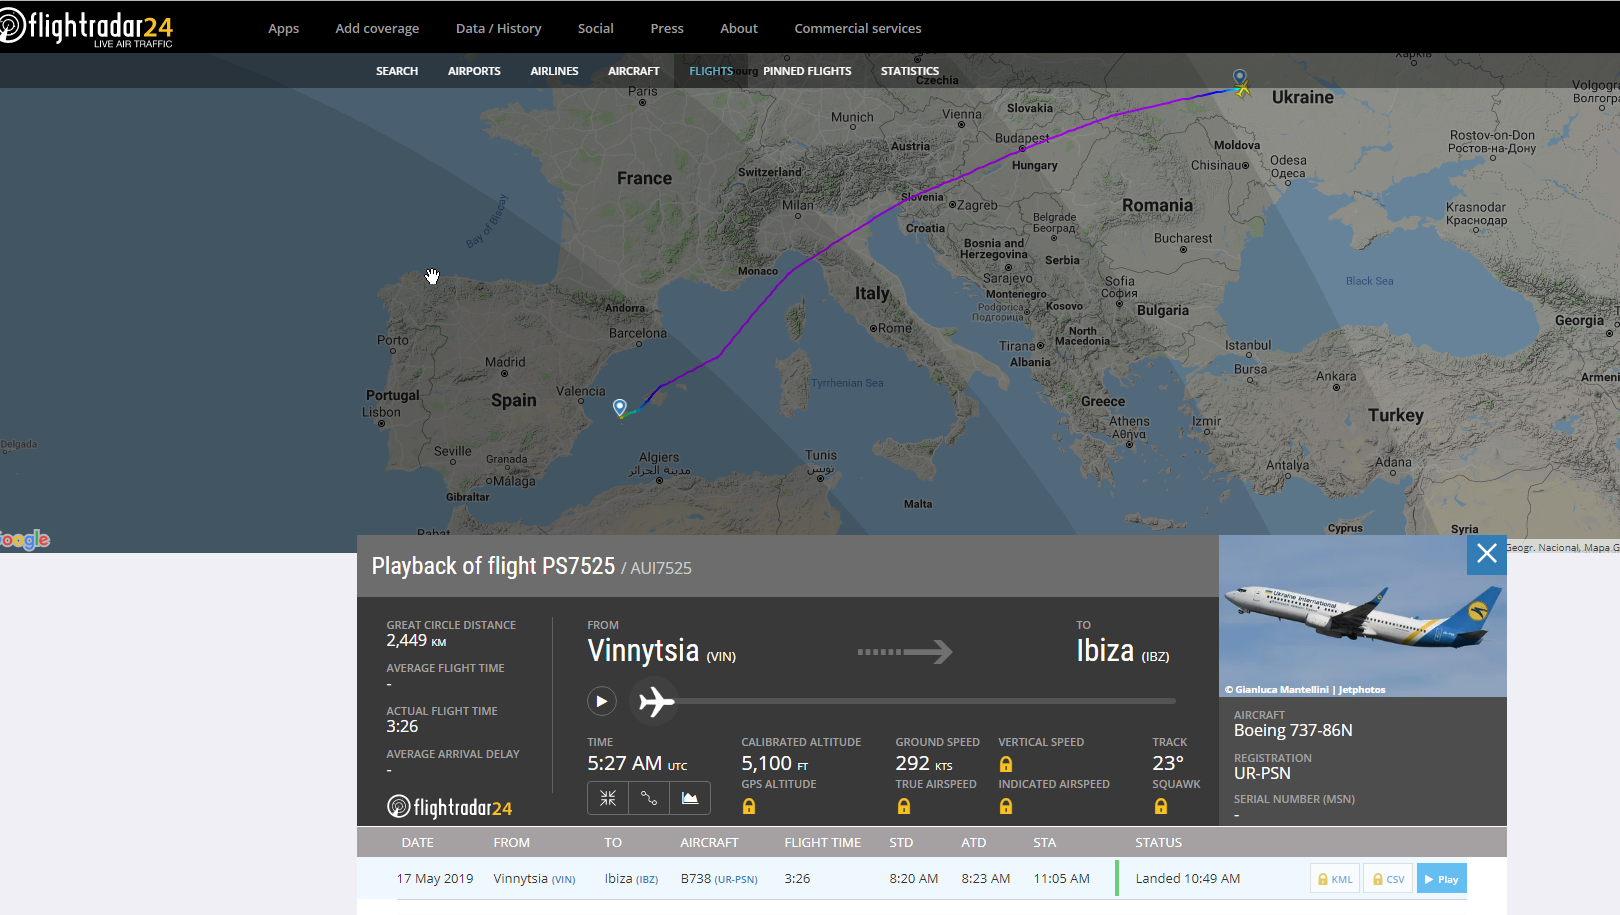
Task: Click the center-map collapse arrows icon
Action: tap(608, 798)
